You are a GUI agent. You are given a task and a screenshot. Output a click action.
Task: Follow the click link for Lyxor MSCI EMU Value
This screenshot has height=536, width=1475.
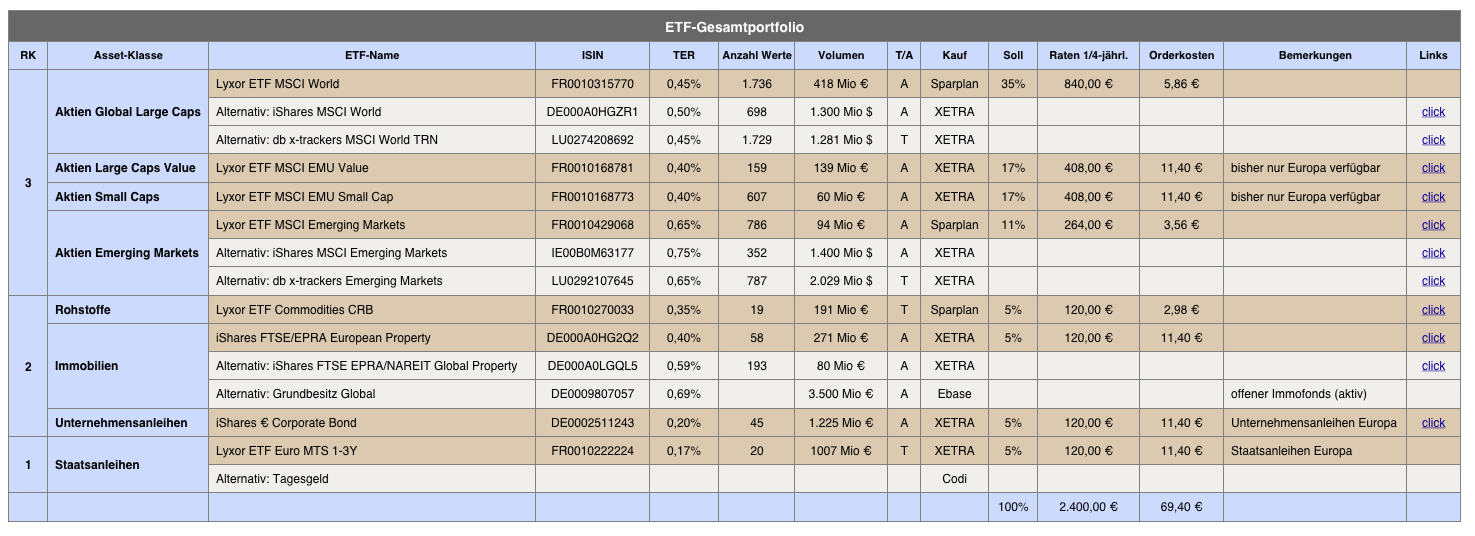tap(1432, 168)
